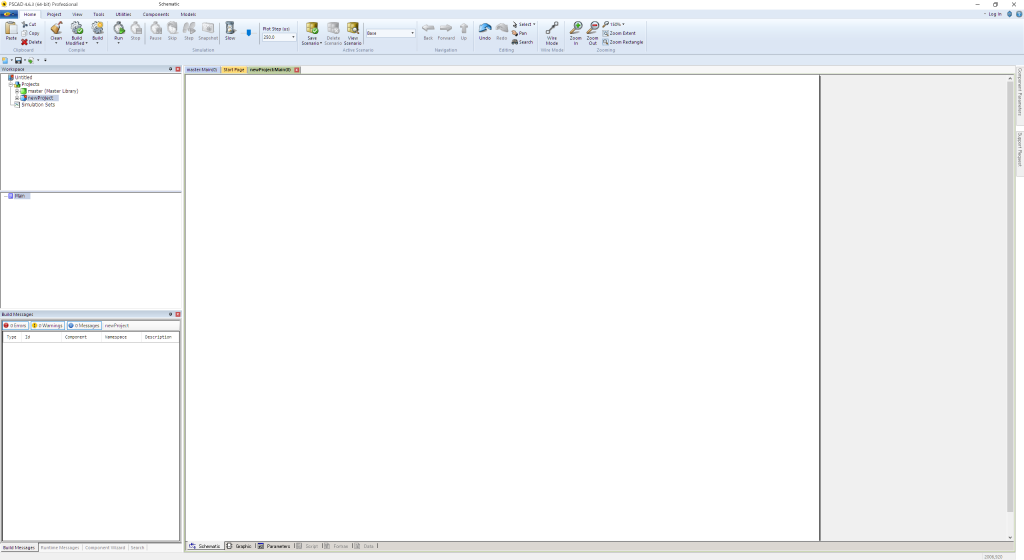Image resolution: width=1024 pixels, height=560 pixels.
Task: Click the Zoom In magnifier icon
Action: click(576, 29)
